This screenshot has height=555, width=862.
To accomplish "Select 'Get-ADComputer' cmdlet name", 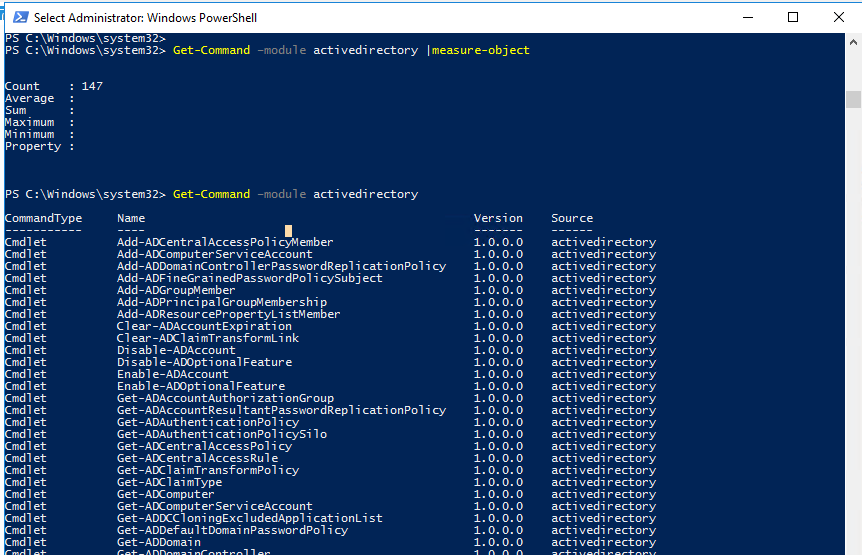I will coord(165,495).
